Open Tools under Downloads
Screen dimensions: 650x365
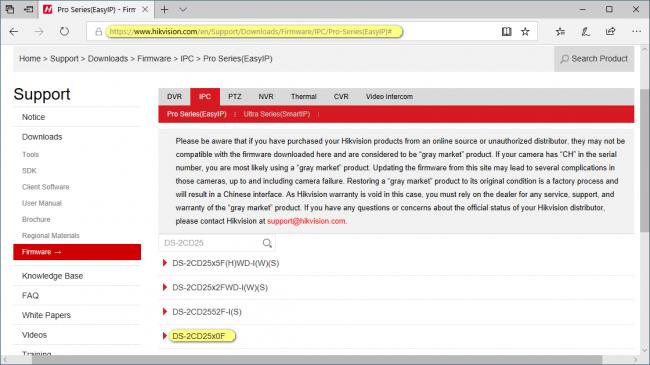point(30,154)
